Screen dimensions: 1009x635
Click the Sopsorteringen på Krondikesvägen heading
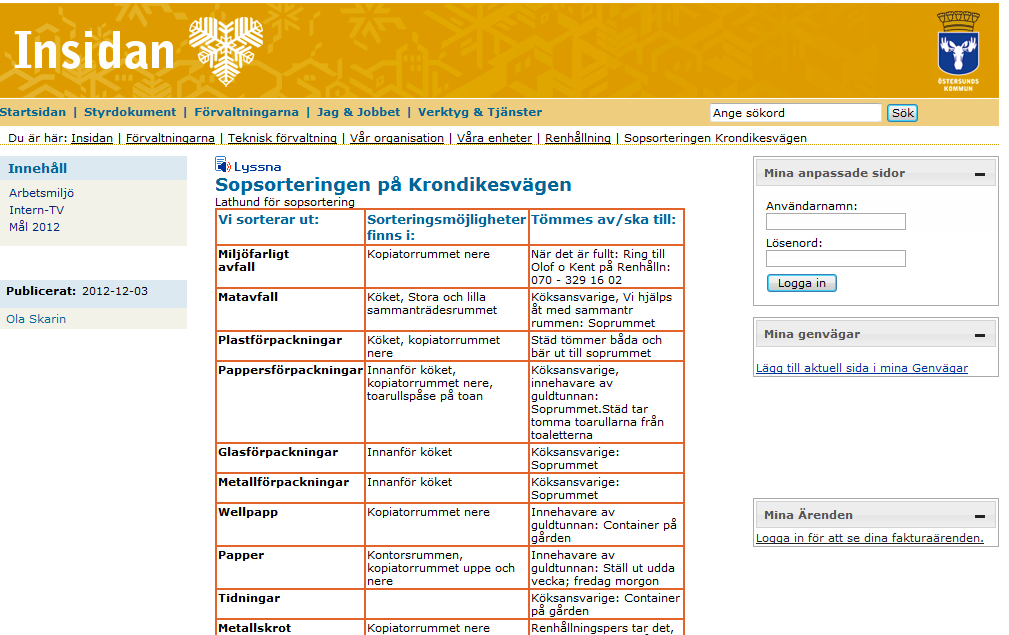tap(393, 185)
